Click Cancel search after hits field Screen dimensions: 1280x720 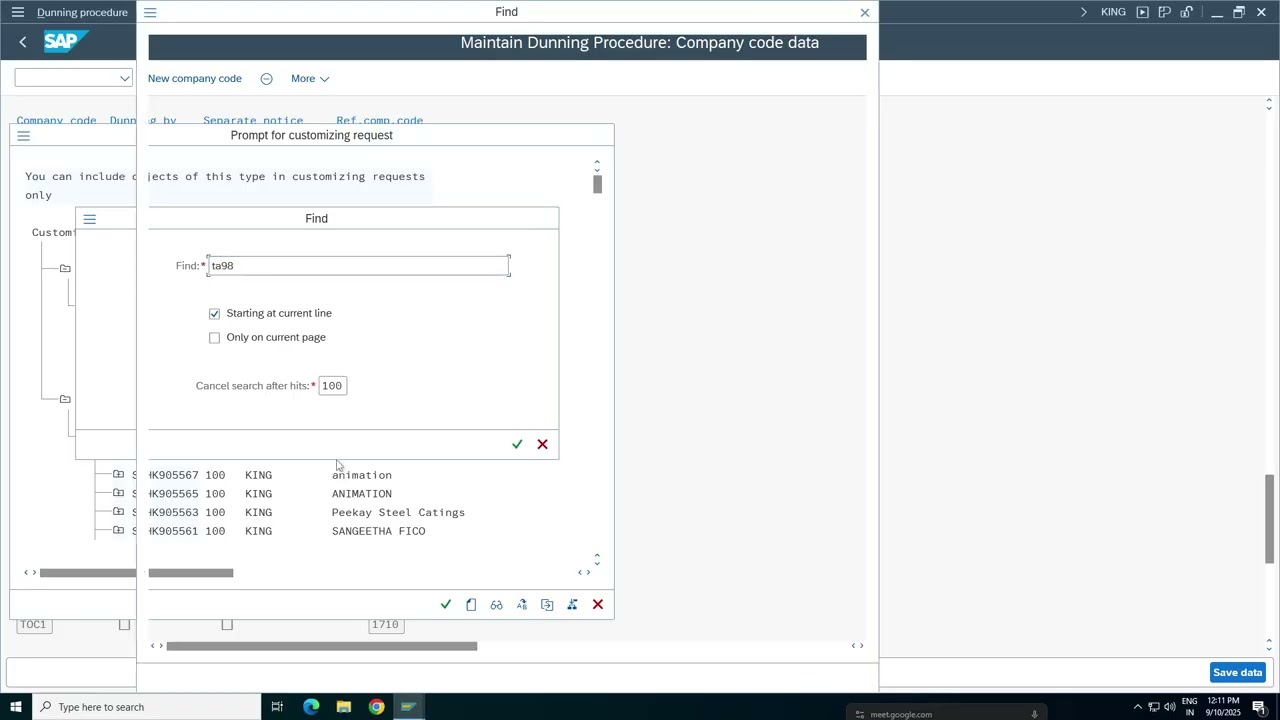coord(333,386)
